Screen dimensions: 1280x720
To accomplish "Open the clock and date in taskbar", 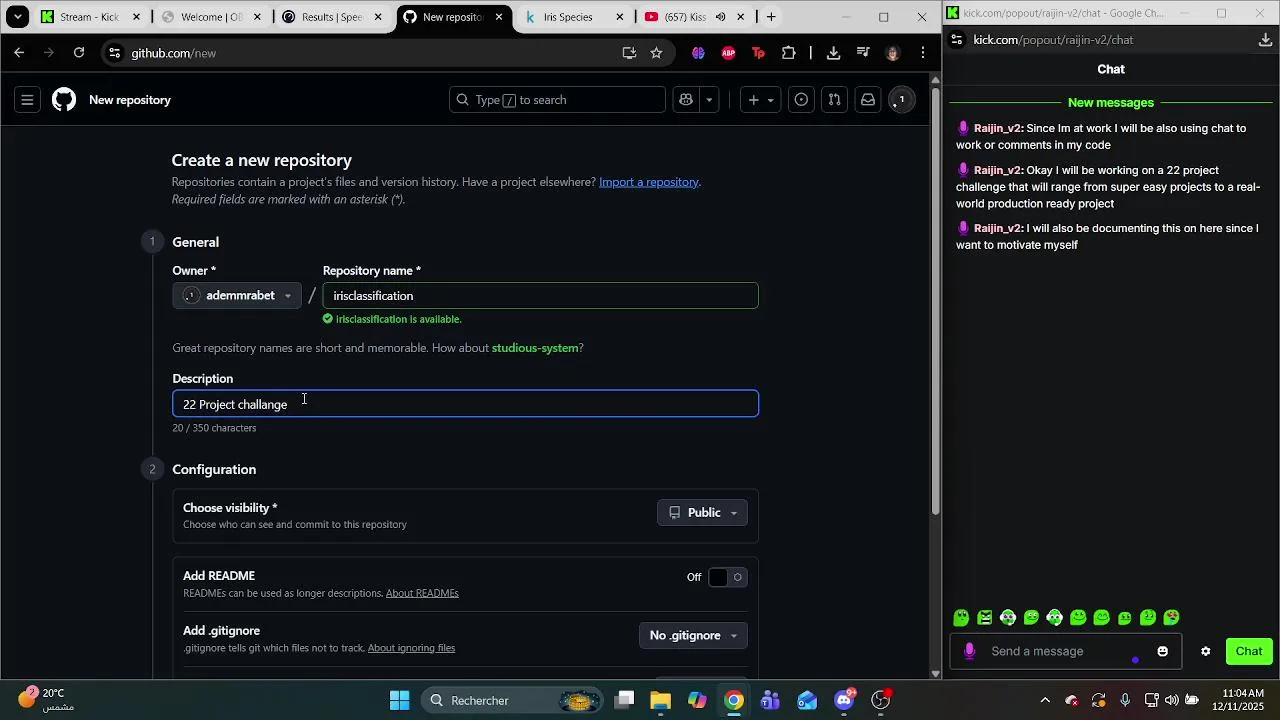I will pos(1243,700).
